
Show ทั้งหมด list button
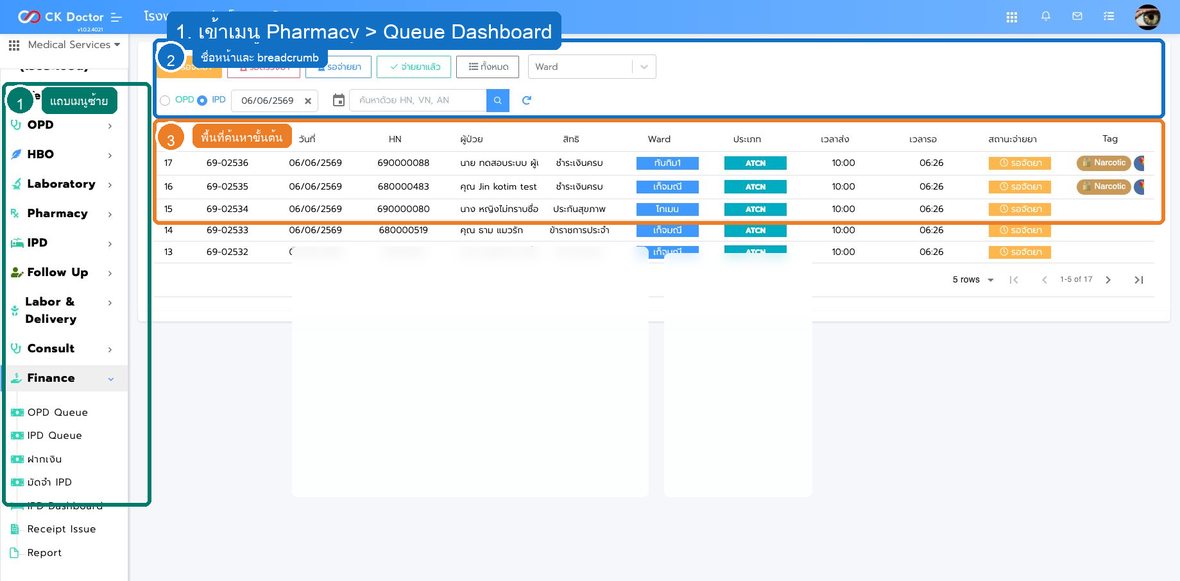coord(488,66)
